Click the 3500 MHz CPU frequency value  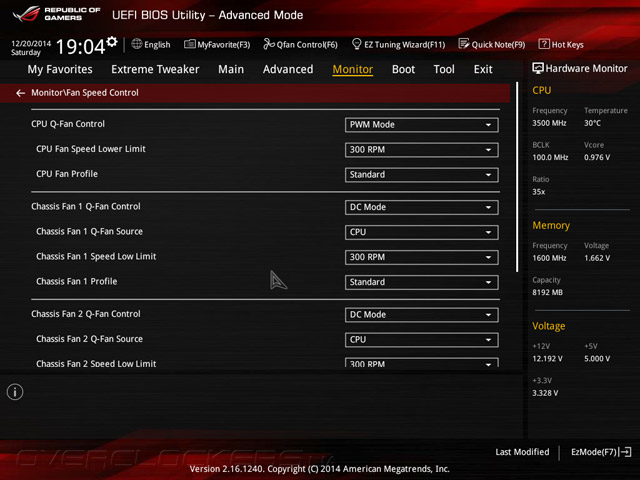[x=549, y=123]
